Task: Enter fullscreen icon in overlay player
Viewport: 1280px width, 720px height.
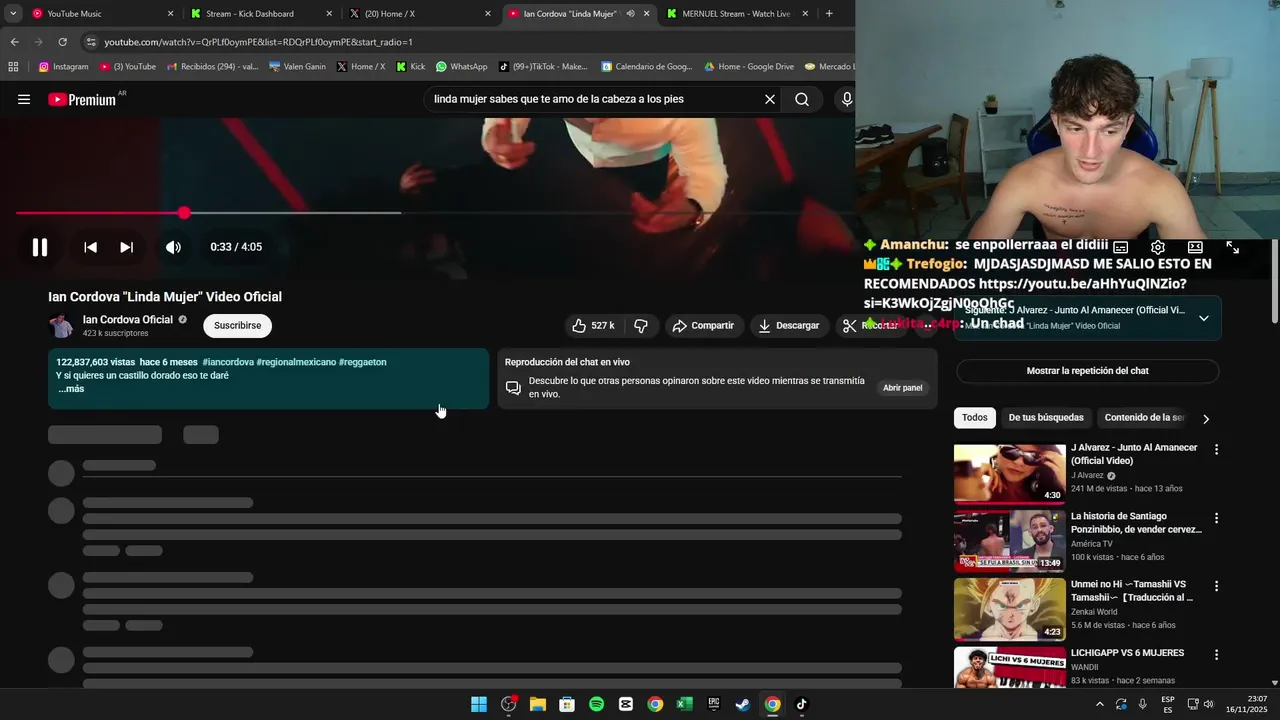Action: tap(1232, 247)
